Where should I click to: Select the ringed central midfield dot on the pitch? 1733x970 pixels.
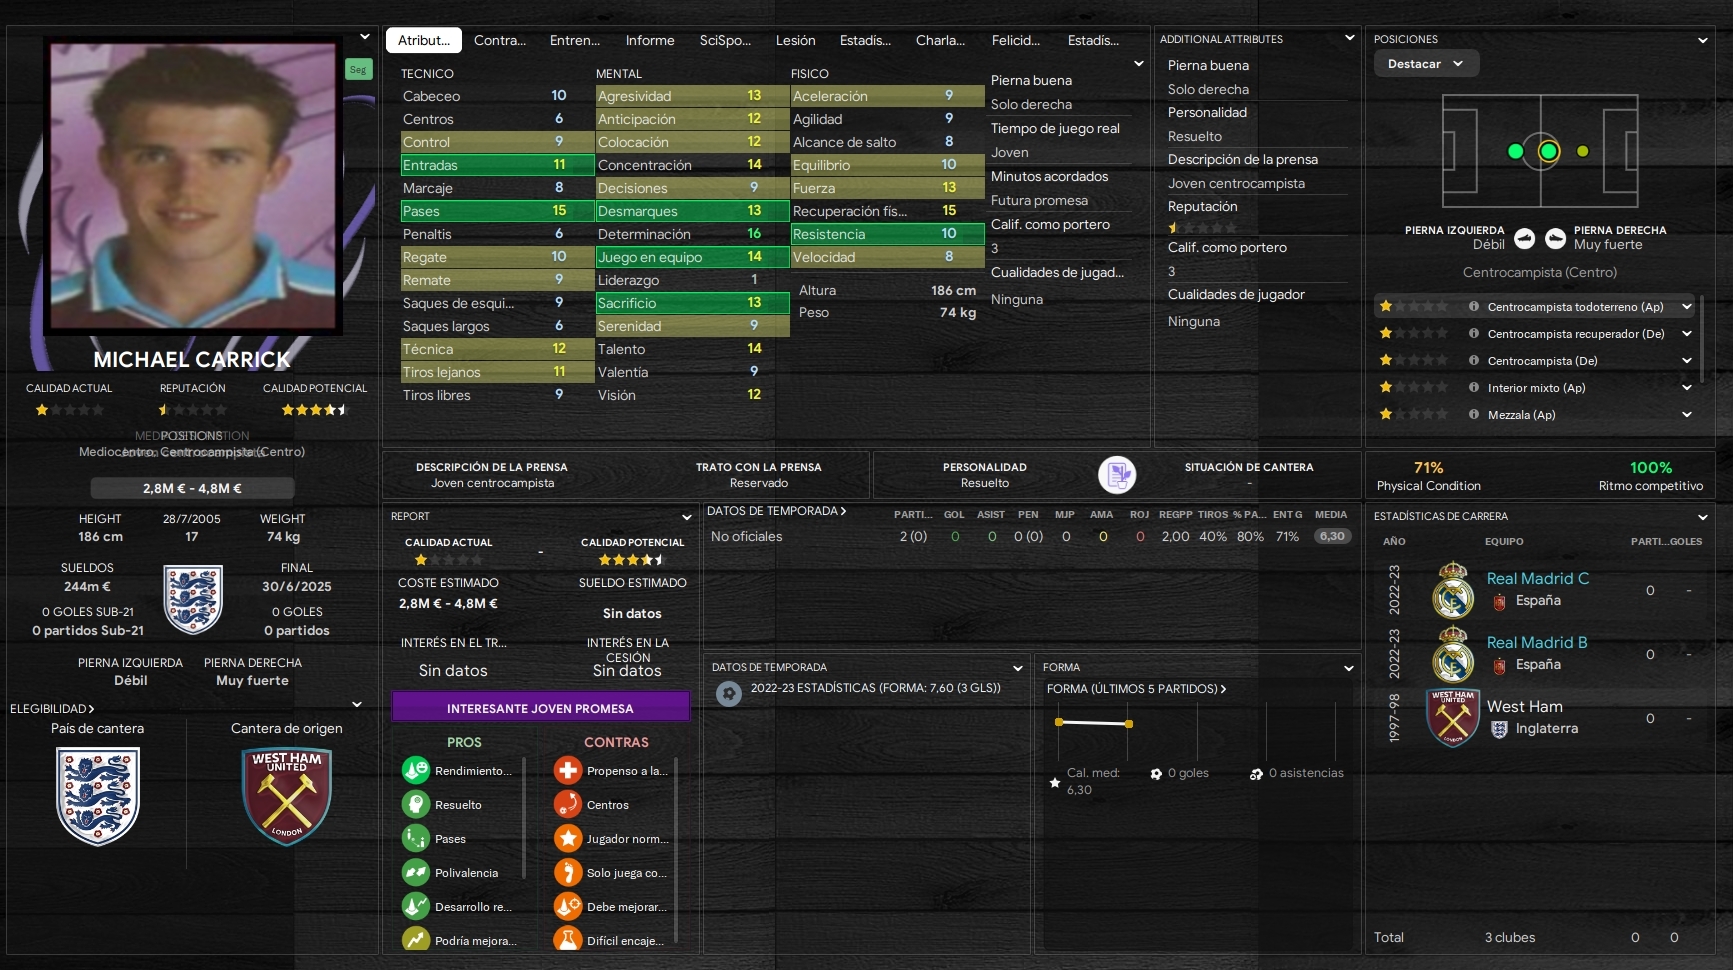[1548, 152]
